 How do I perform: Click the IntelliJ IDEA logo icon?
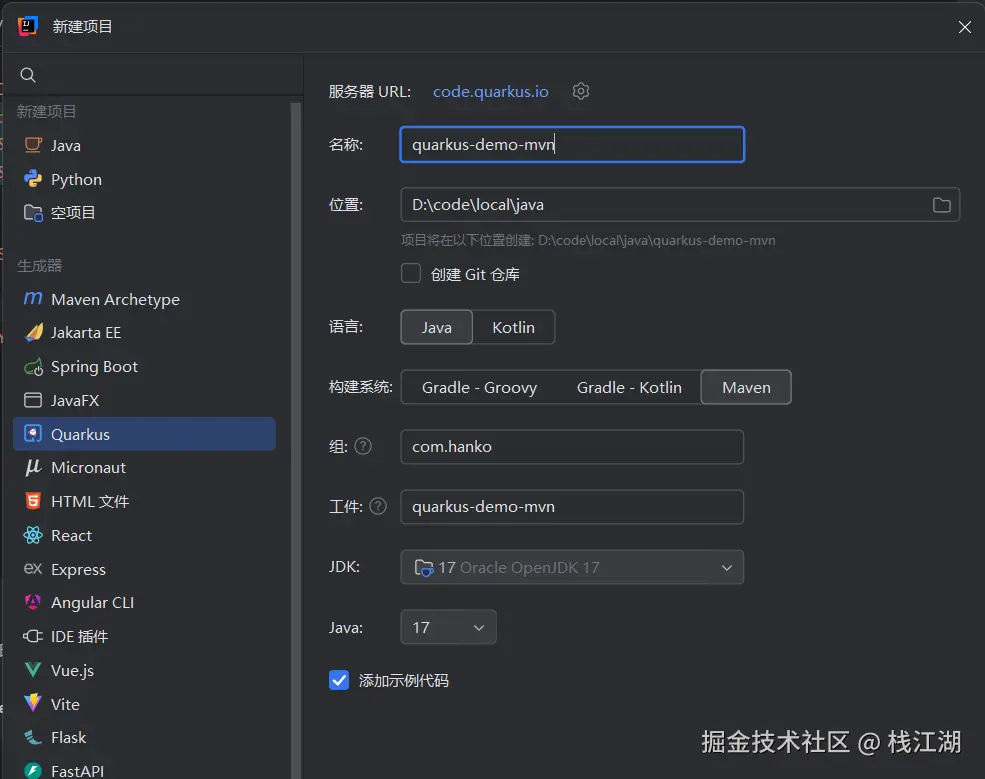pos(28,26)
